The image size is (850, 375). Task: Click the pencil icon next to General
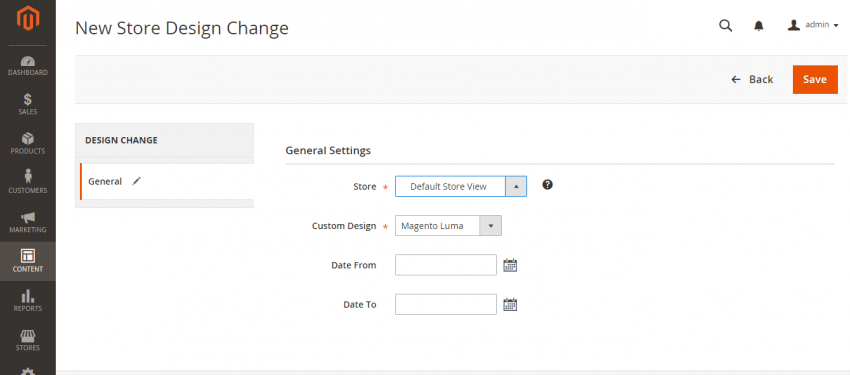pos(137,181)
